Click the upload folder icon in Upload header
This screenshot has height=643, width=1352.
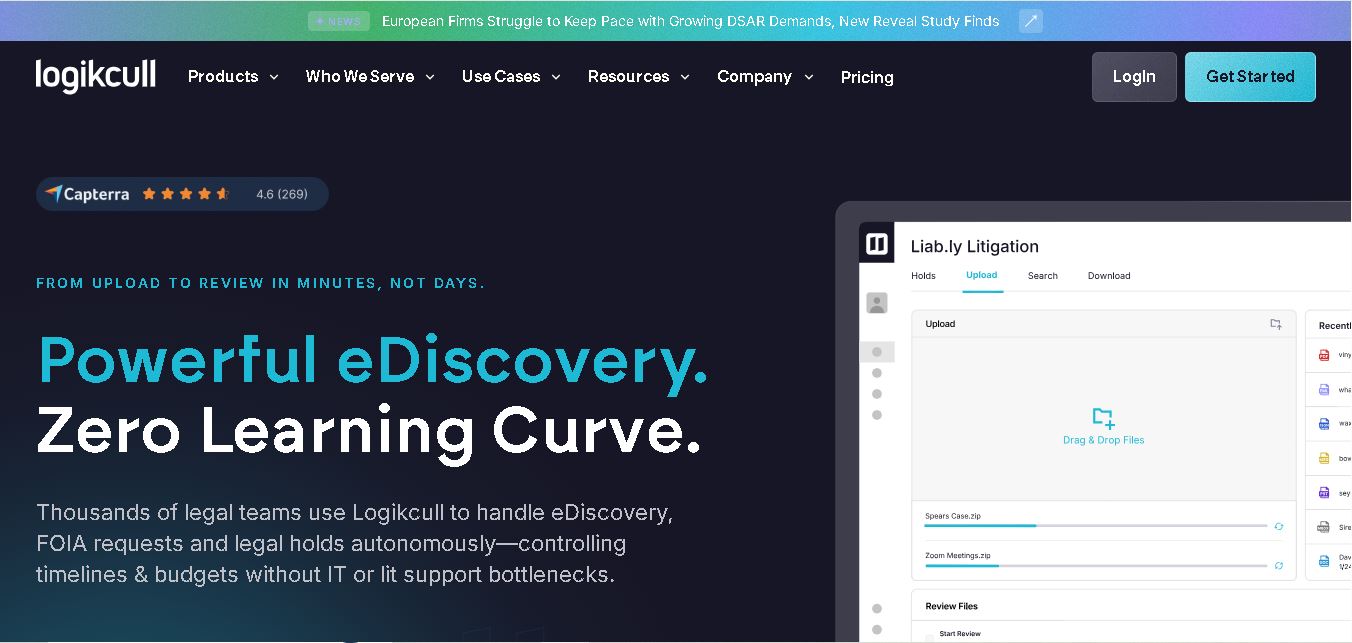click(1276, 324)
